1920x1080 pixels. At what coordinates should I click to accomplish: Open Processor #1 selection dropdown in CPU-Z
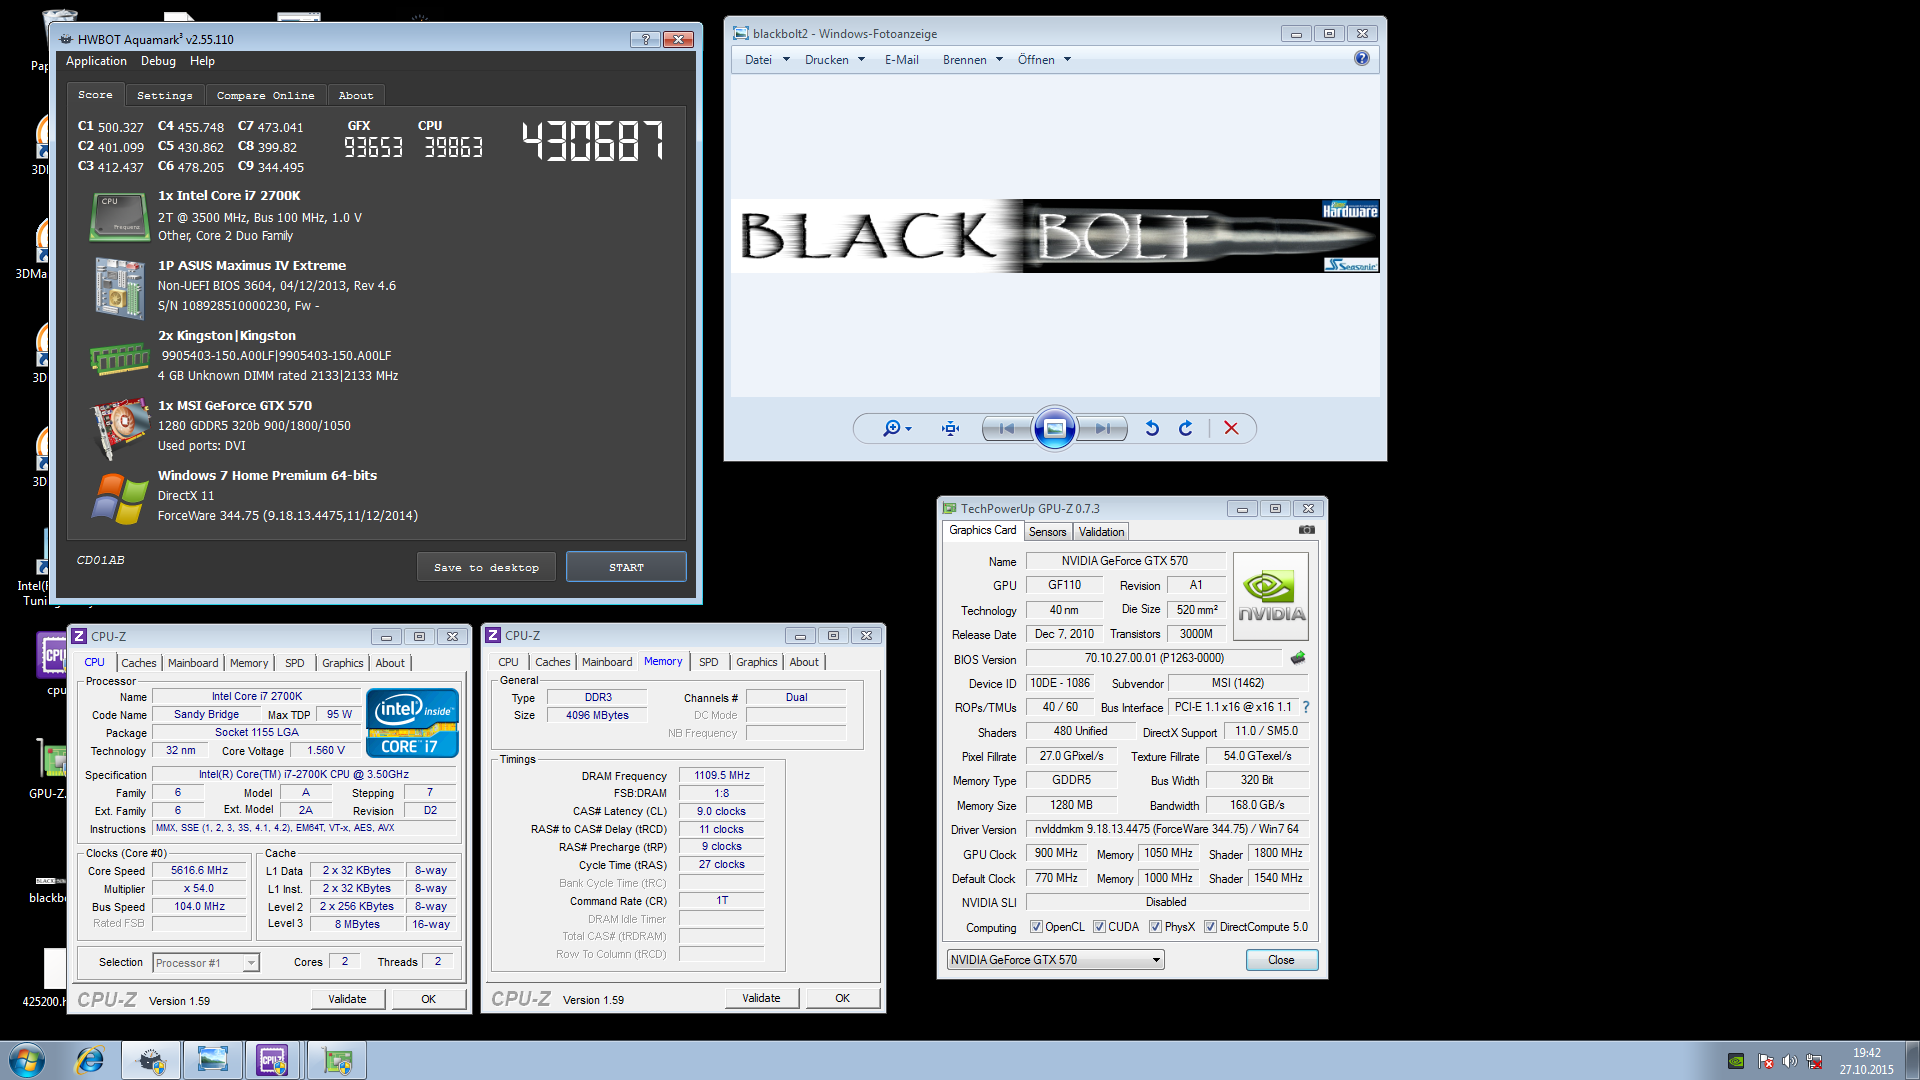point(206,962)
